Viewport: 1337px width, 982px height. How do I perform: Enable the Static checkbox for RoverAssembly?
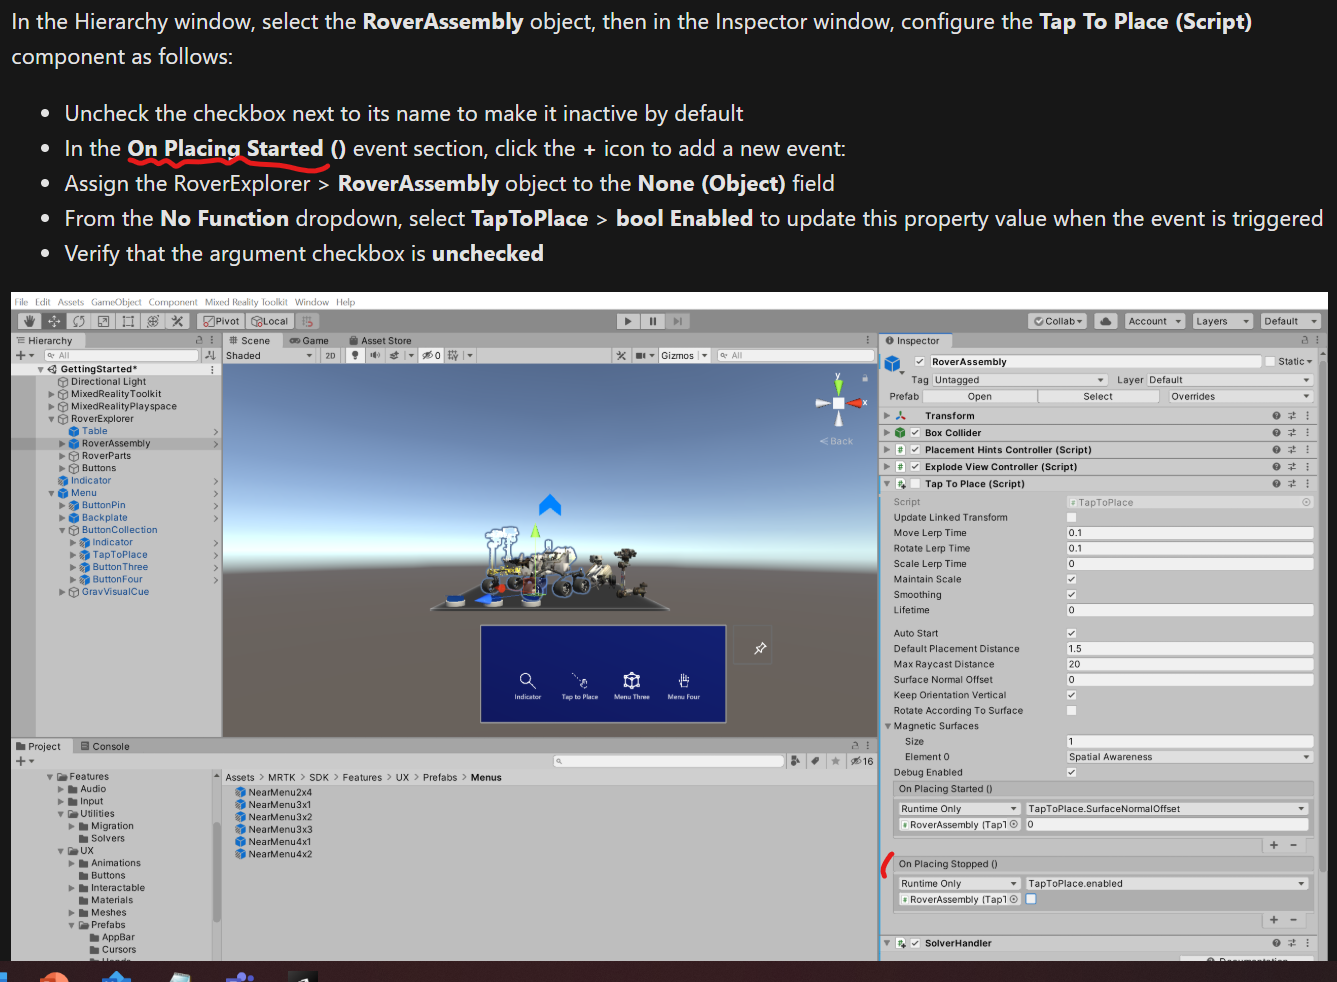click(1270, 361)
